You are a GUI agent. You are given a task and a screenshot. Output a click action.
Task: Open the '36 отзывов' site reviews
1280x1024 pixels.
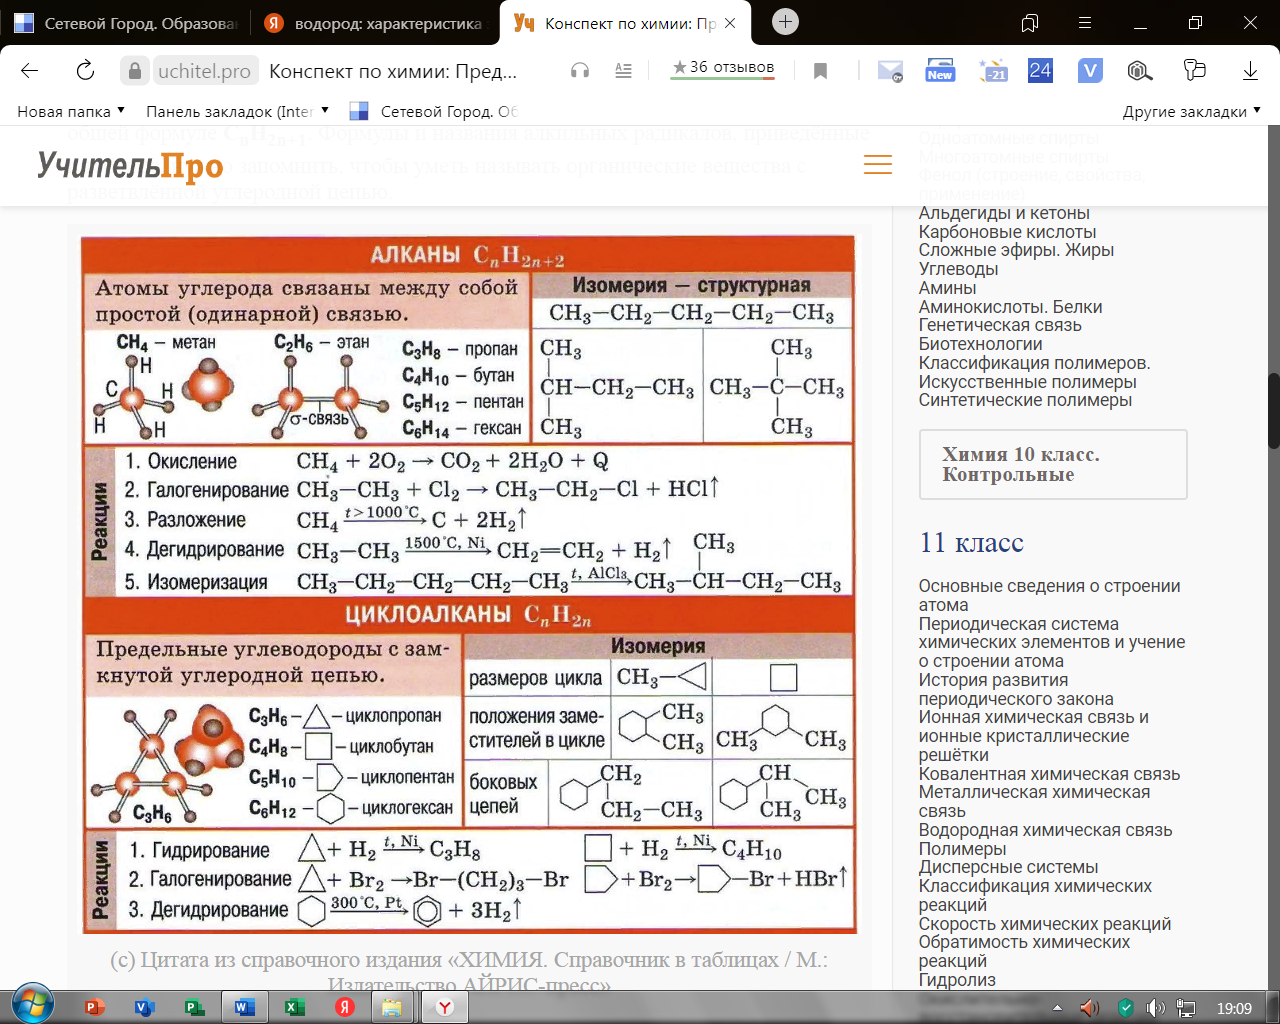tap(722, 68)
